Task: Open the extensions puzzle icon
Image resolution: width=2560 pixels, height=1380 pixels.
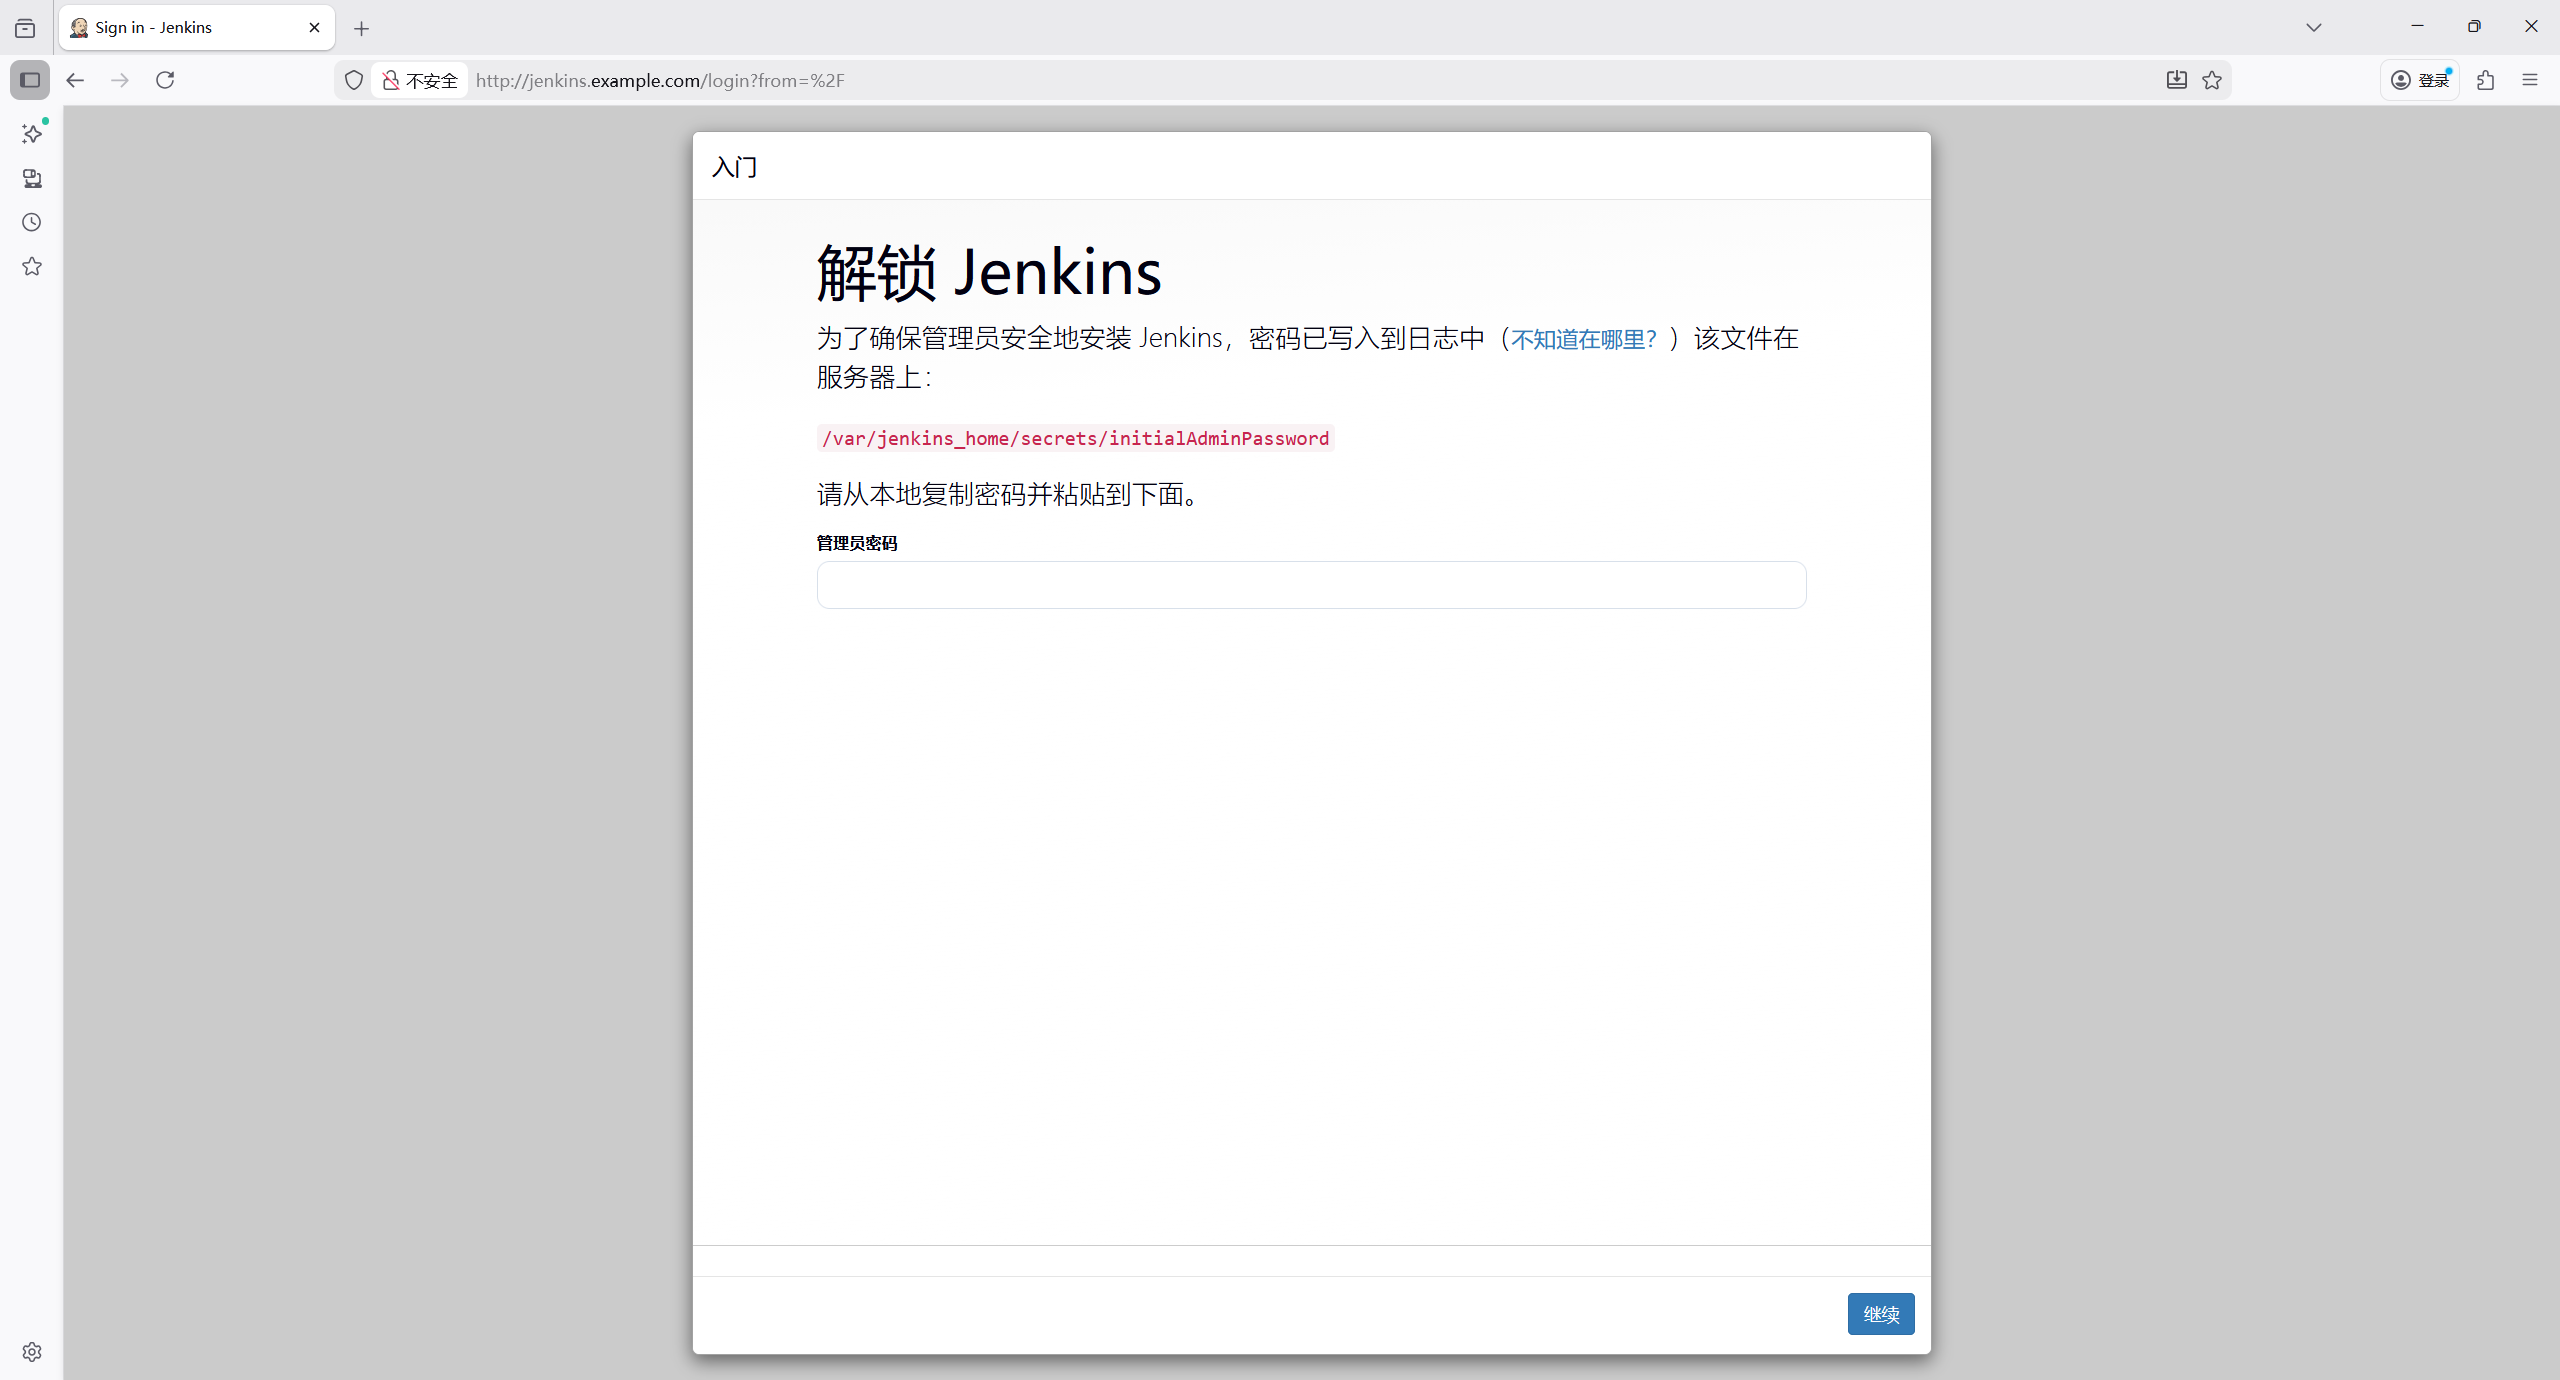Action: point(2486,80)
